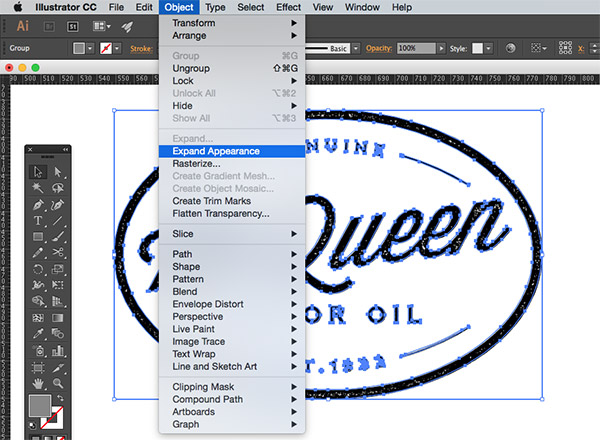The image size is (600, 440).
Task: Select the Rotate tool
Action: click(x=38, y=269)
